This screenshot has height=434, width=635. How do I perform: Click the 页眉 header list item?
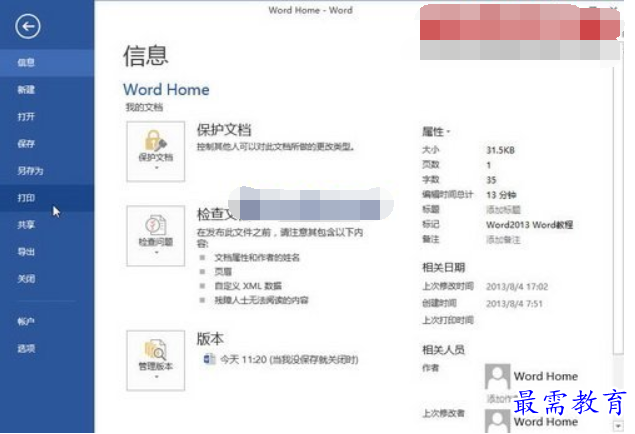click(x=223, y=272)
